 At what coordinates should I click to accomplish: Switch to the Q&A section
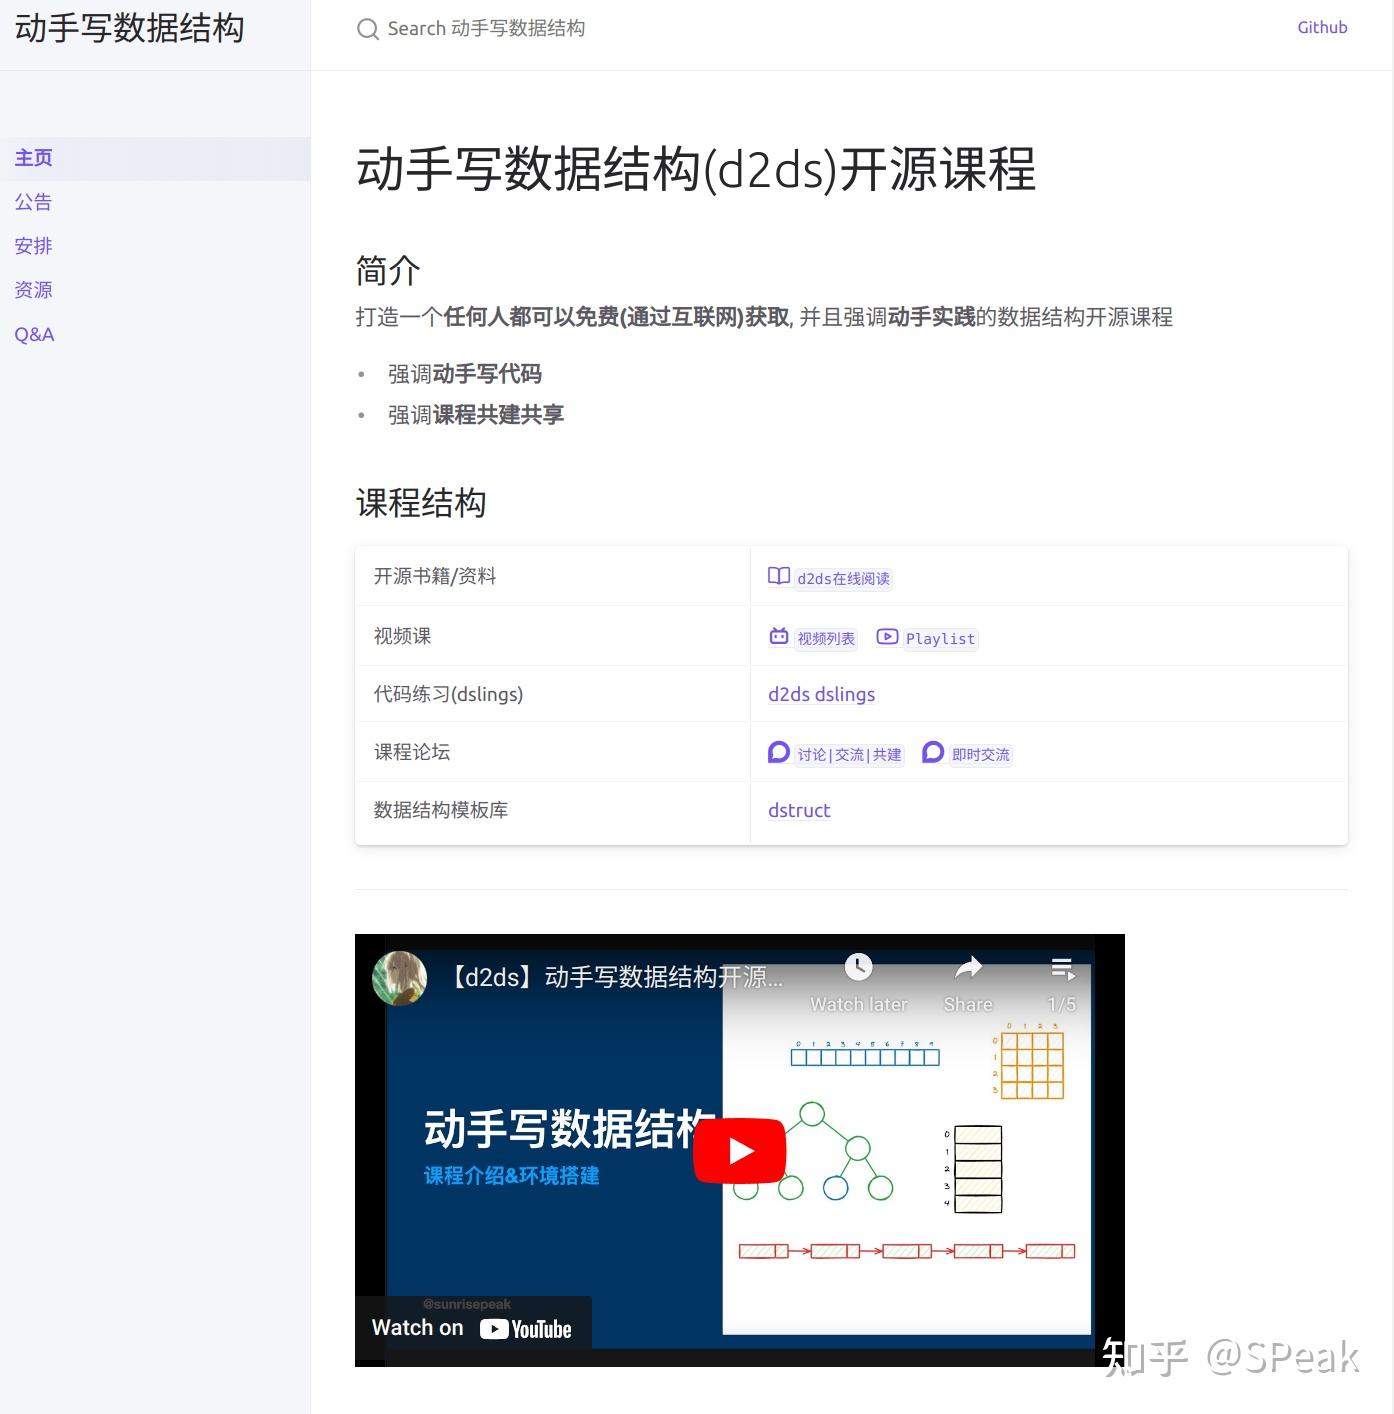pos(34,334)
